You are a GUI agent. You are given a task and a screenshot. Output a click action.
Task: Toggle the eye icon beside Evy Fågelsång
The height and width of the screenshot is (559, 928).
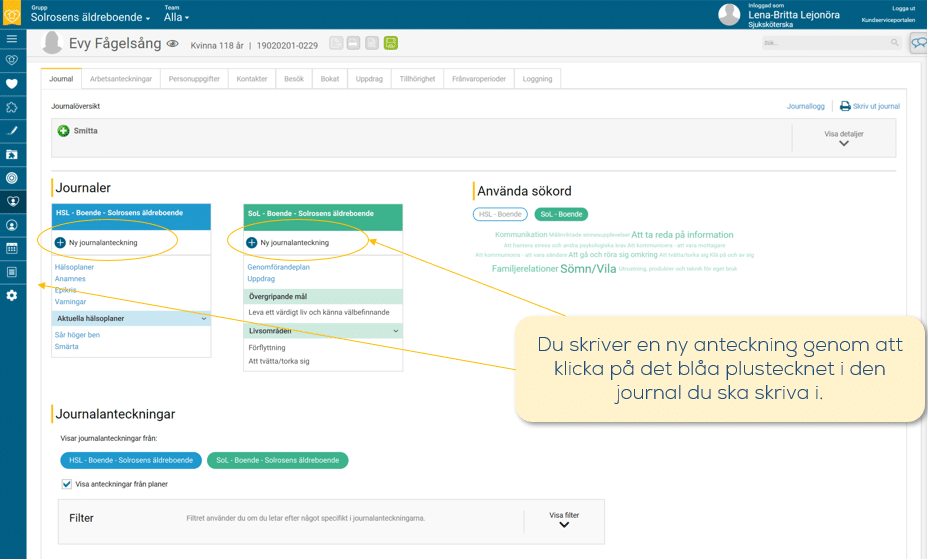pyautogui.click(x=172, y=44)
